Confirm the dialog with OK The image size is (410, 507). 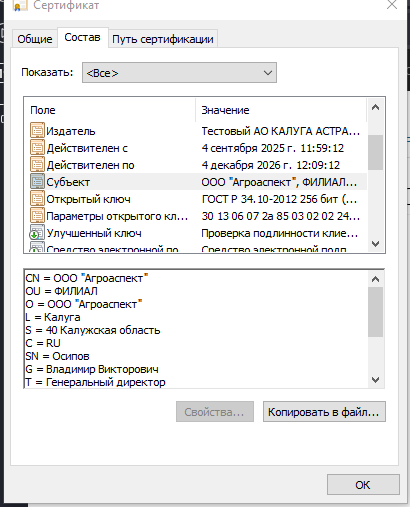(363, 485)
